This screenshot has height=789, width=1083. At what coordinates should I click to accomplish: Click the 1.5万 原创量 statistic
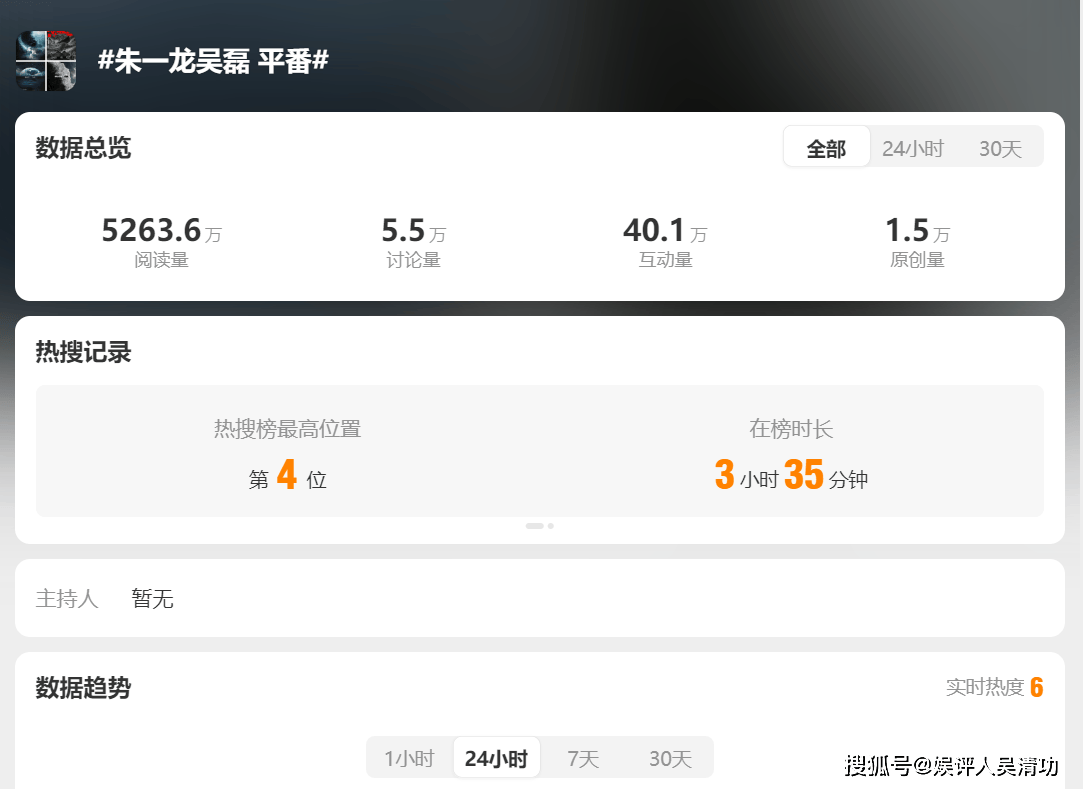[x=917, y=241]
